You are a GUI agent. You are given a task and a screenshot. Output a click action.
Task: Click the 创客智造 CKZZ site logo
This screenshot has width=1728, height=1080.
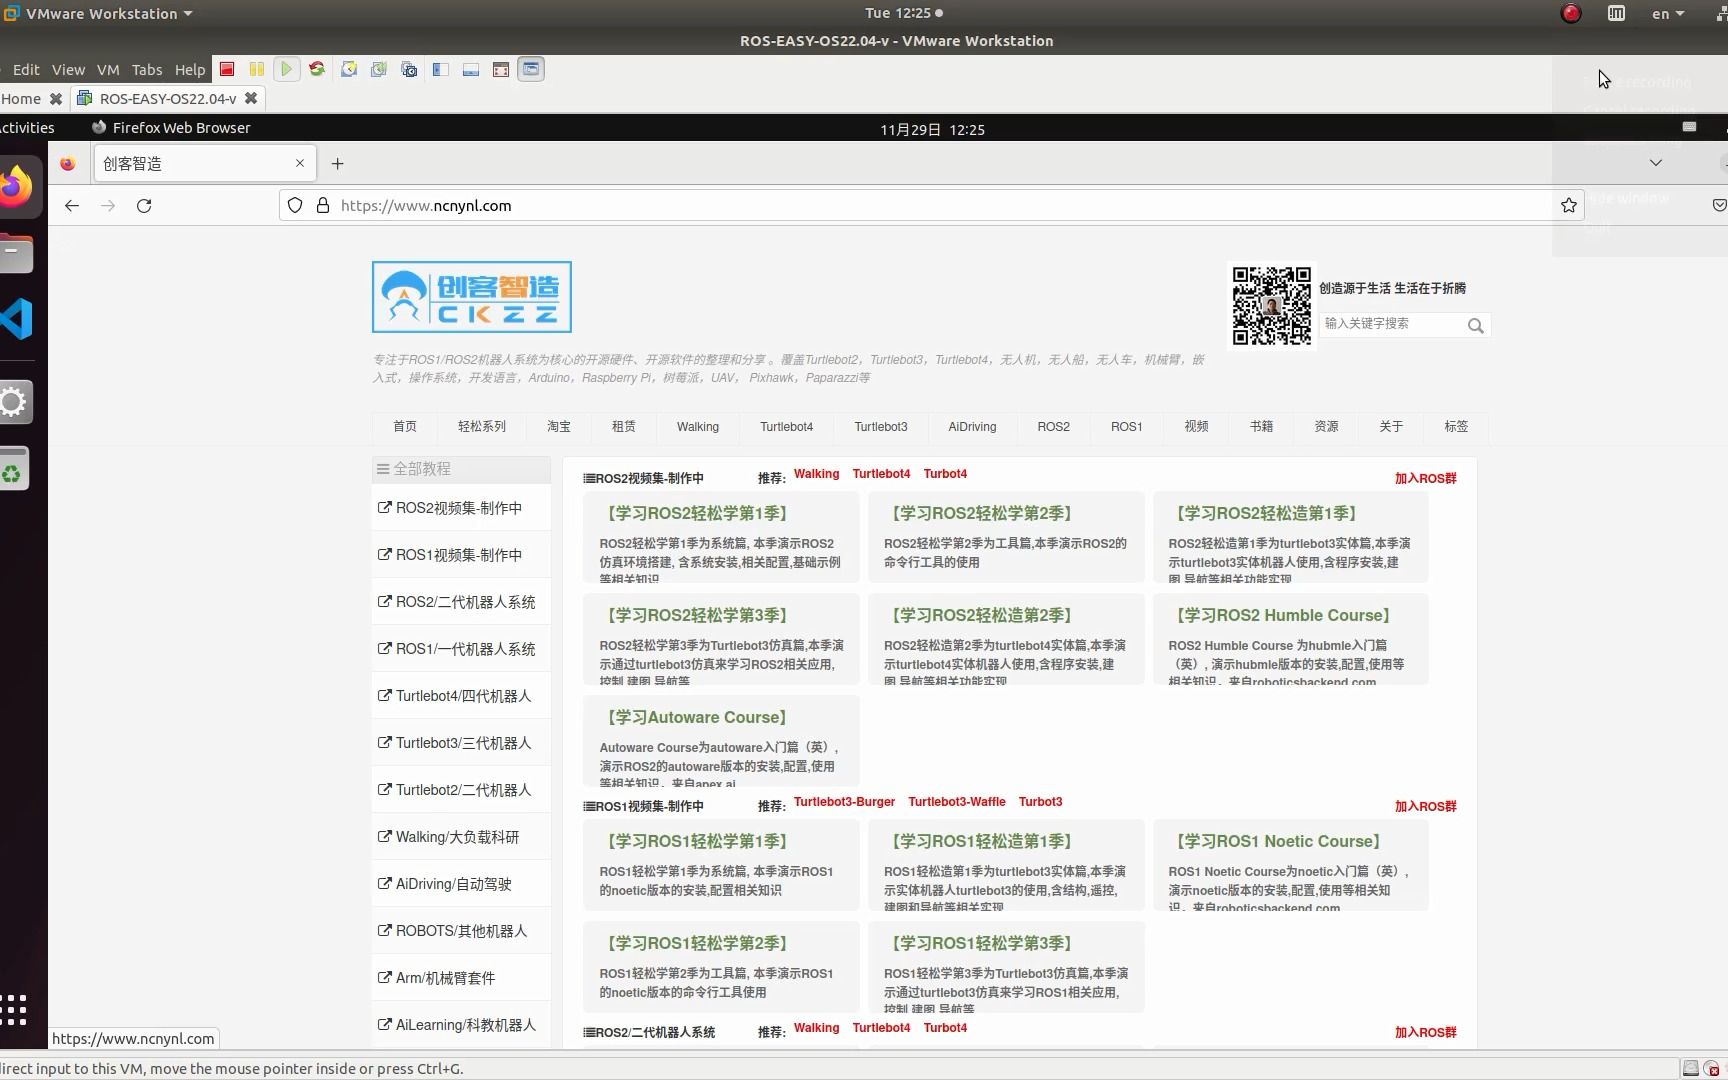point(472,297)
